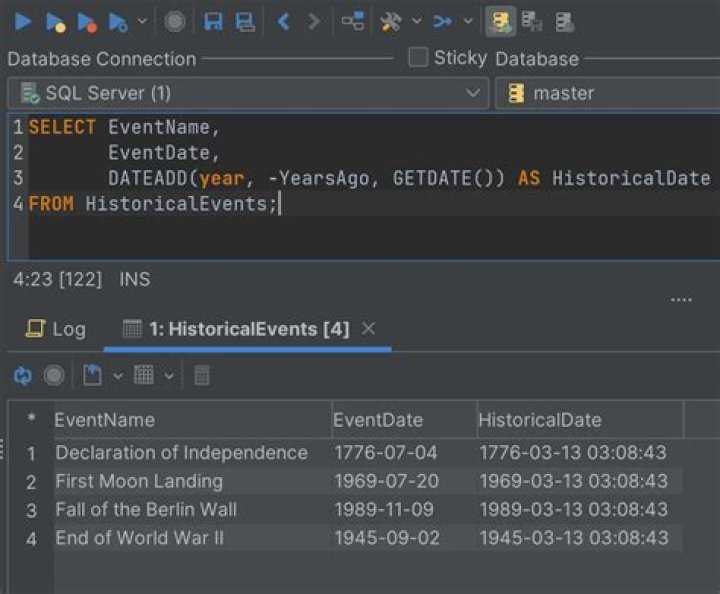
Task: Click 1969-03-13 03:08:43 cell
Action: (580, 482)
